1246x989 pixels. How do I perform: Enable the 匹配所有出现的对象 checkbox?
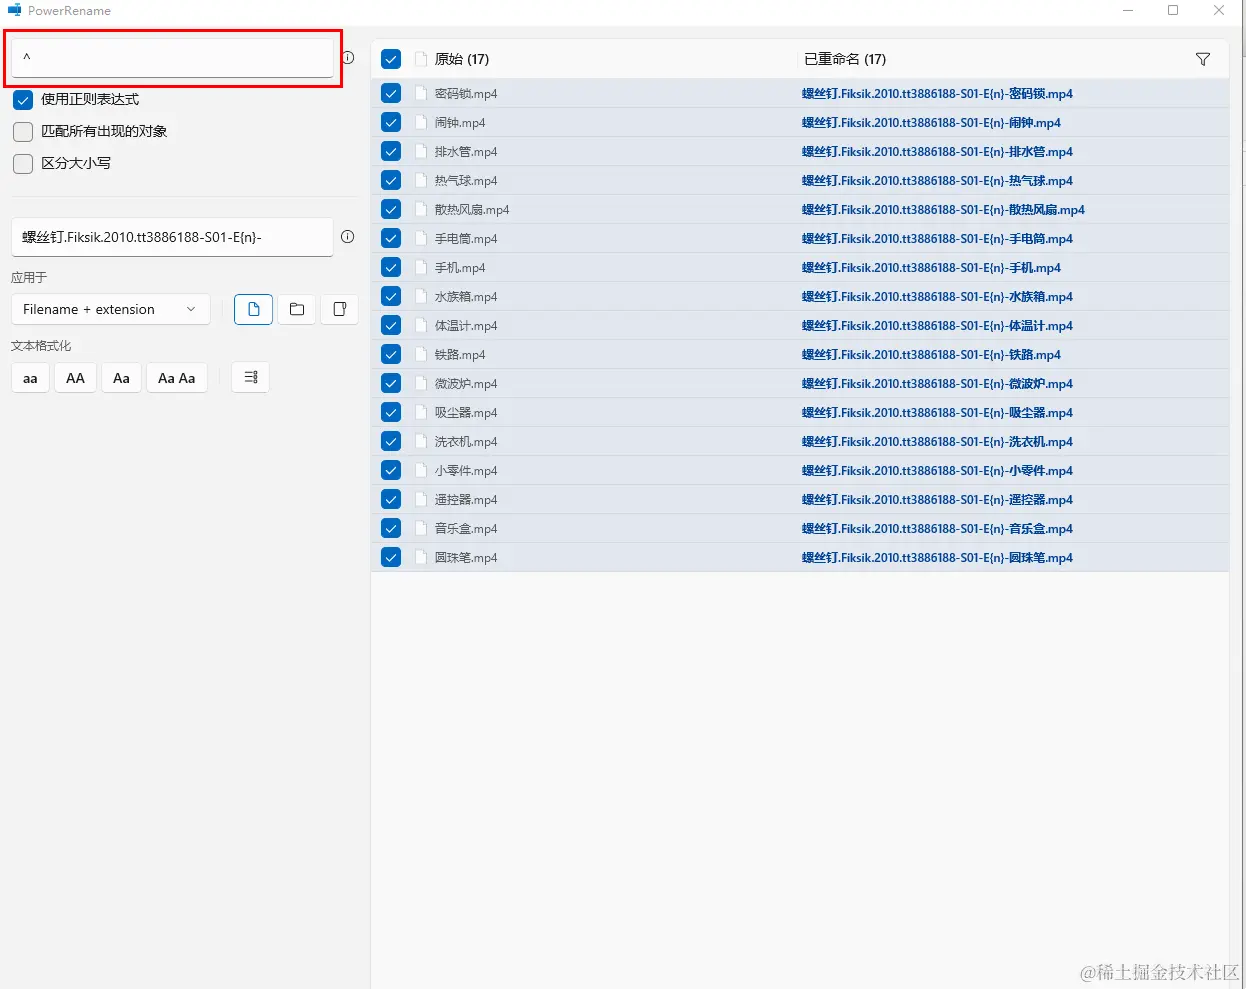(x=23, y=132)
